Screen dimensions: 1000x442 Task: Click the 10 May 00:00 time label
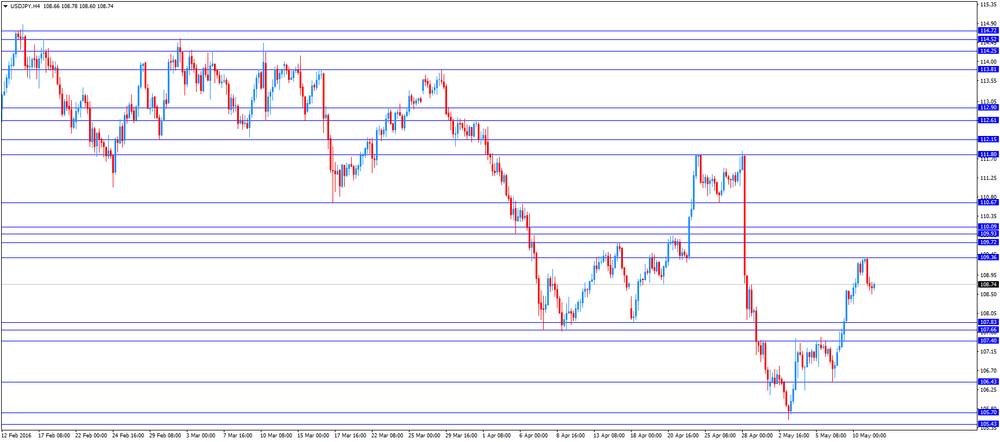point(869,436)
